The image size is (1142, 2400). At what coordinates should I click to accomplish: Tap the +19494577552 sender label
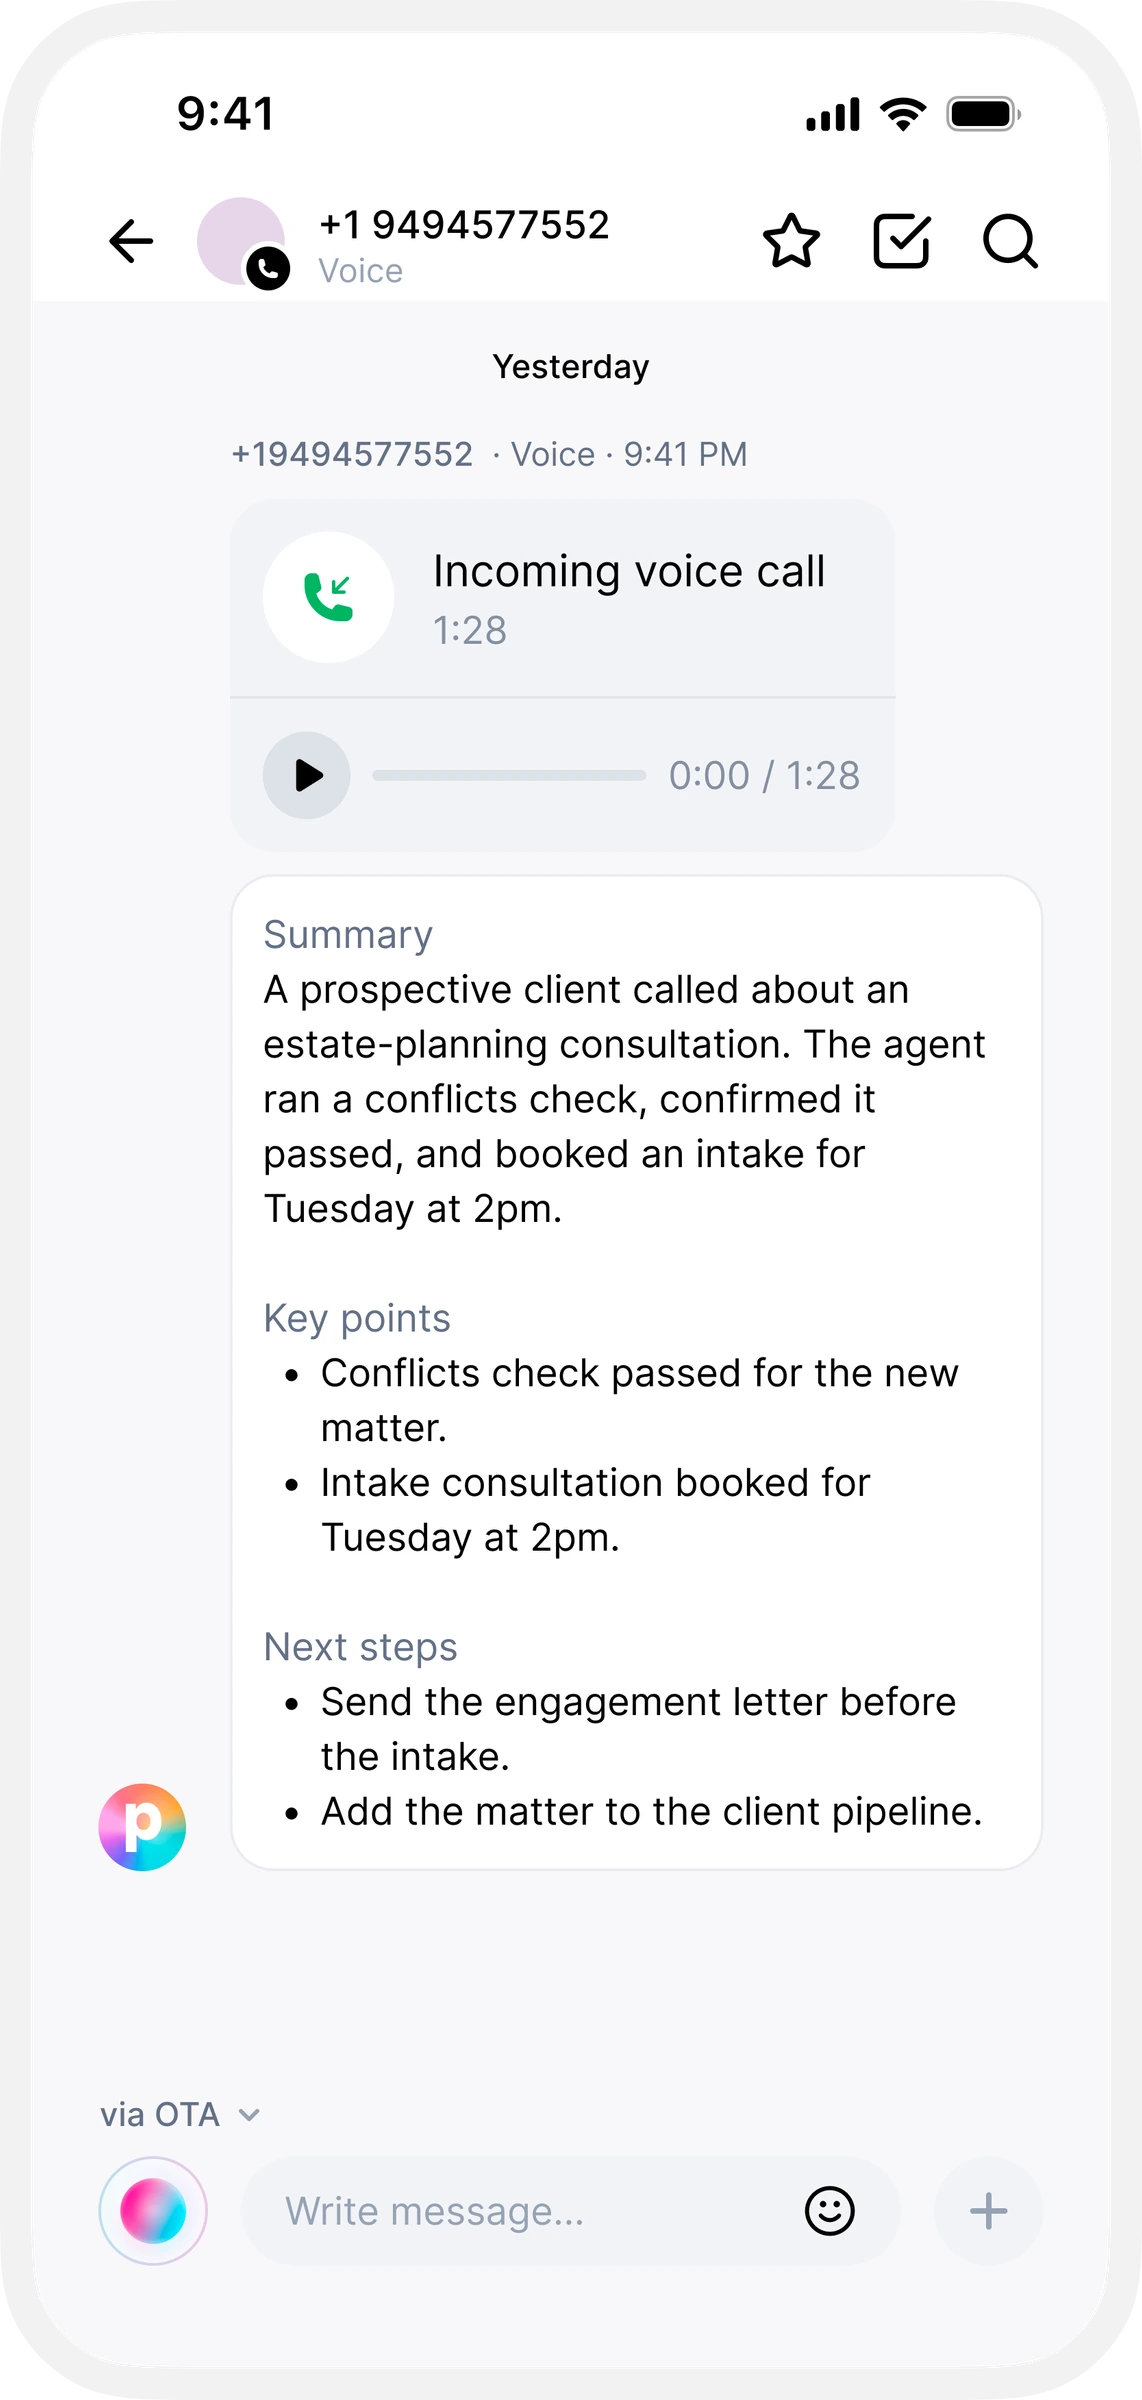pyautogui.click(x=352, y=455)
